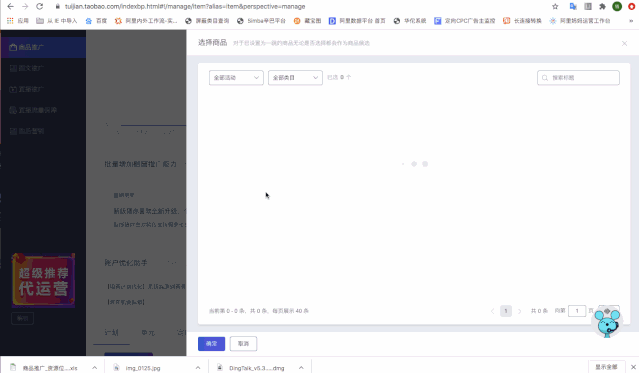Open the Simba bookmark in bookmarks bar
The width and height of the screenshot is (639, 373).
pos(261,21)
